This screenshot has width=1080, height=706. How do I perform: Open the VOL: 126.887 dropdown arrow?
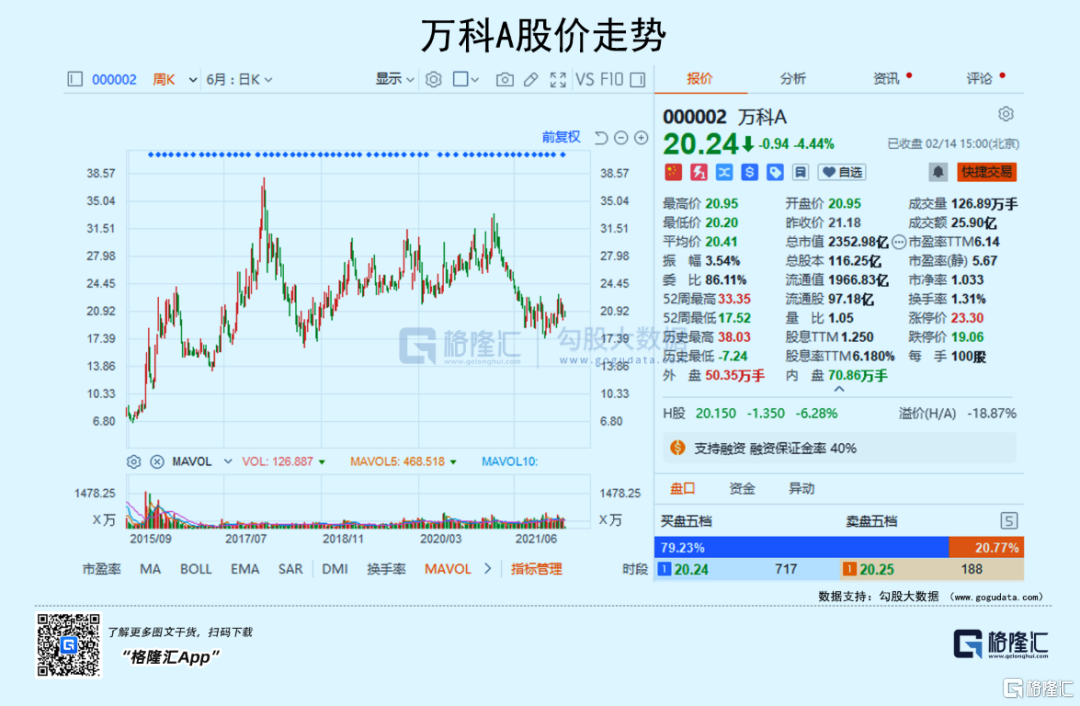[x=322, y=462]
